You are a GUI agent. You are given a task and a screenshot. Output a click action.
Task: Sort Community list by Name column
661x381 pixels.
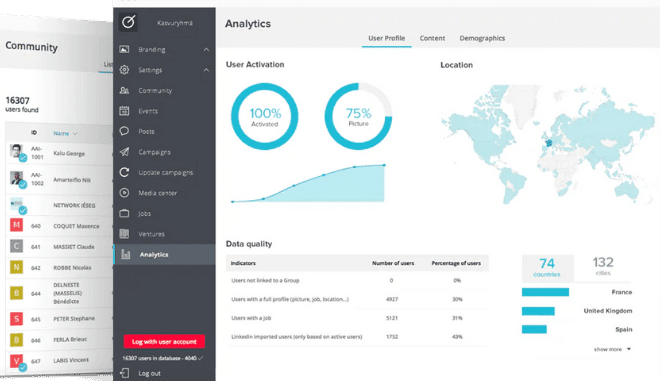pos(65,133)
